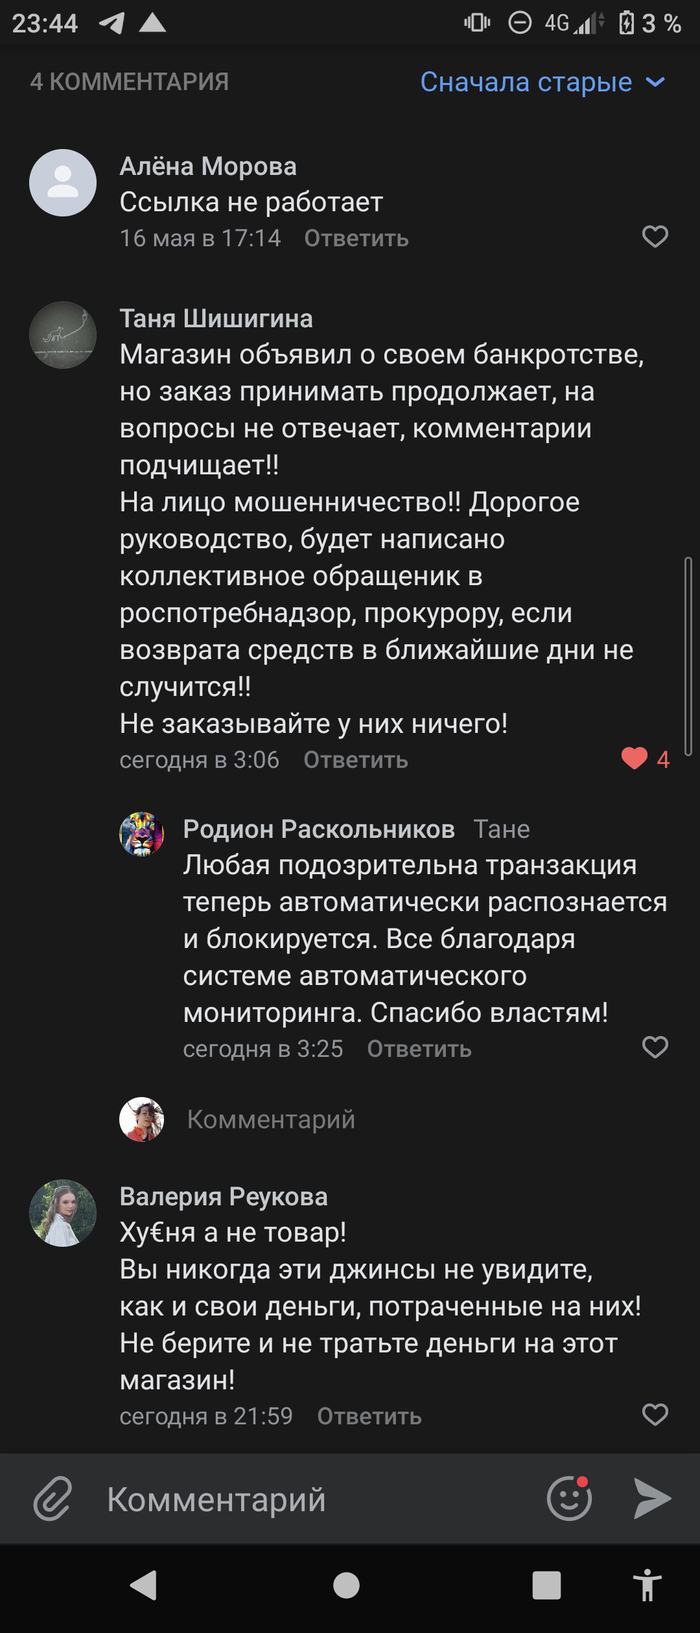Tap Таня Шишигина's avatar picture
Image resolution: width=700 pixels, height=1633 pixels.
63,335
